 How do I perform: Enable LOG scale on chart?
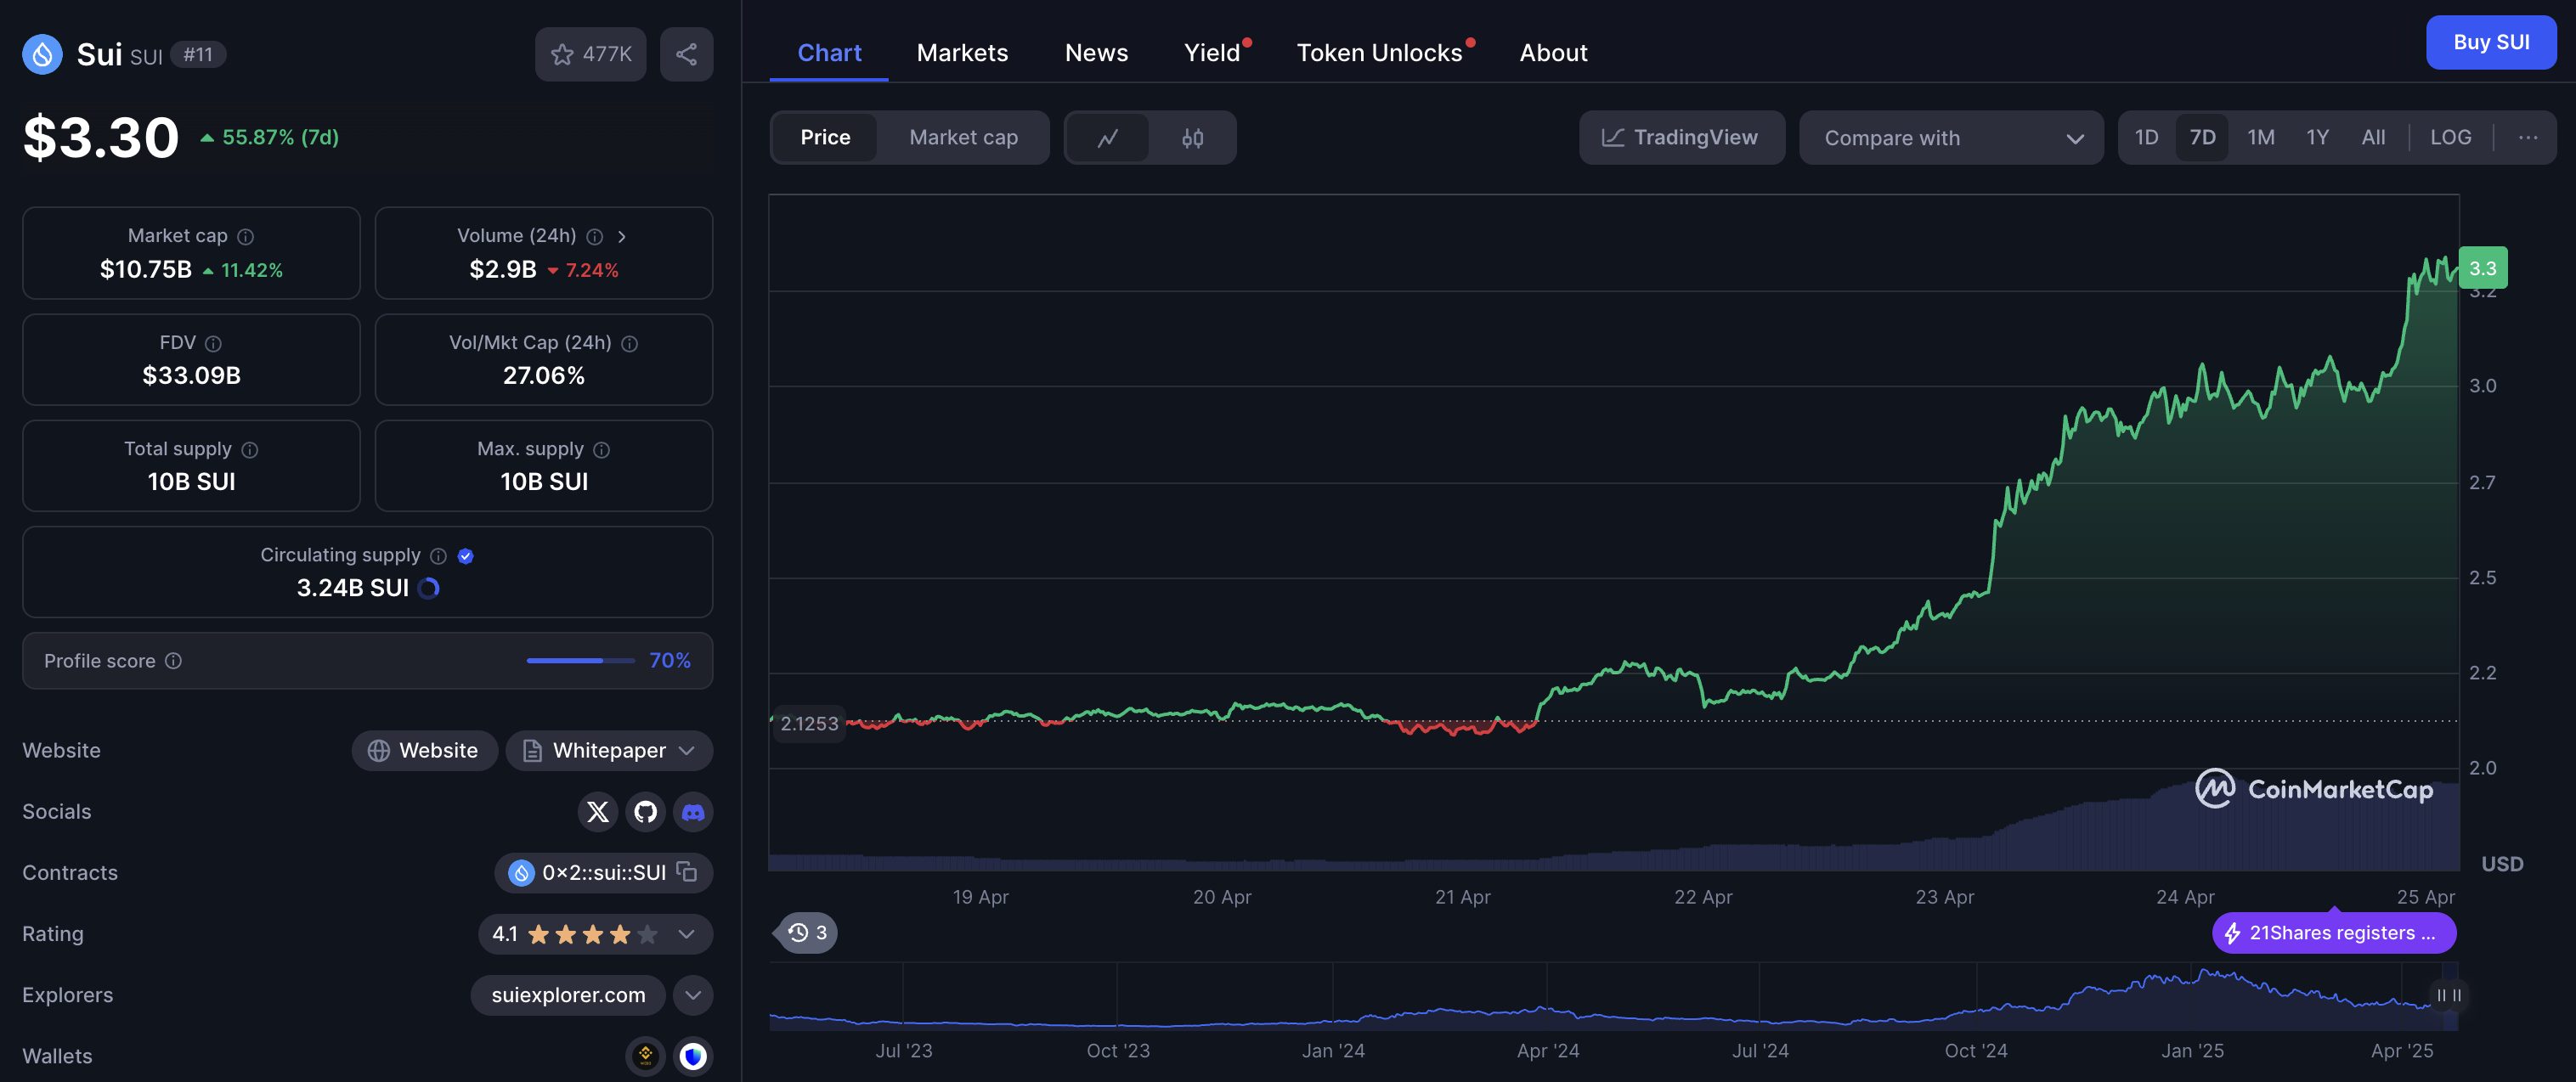pyautogui.click(x=2450, y=138)
